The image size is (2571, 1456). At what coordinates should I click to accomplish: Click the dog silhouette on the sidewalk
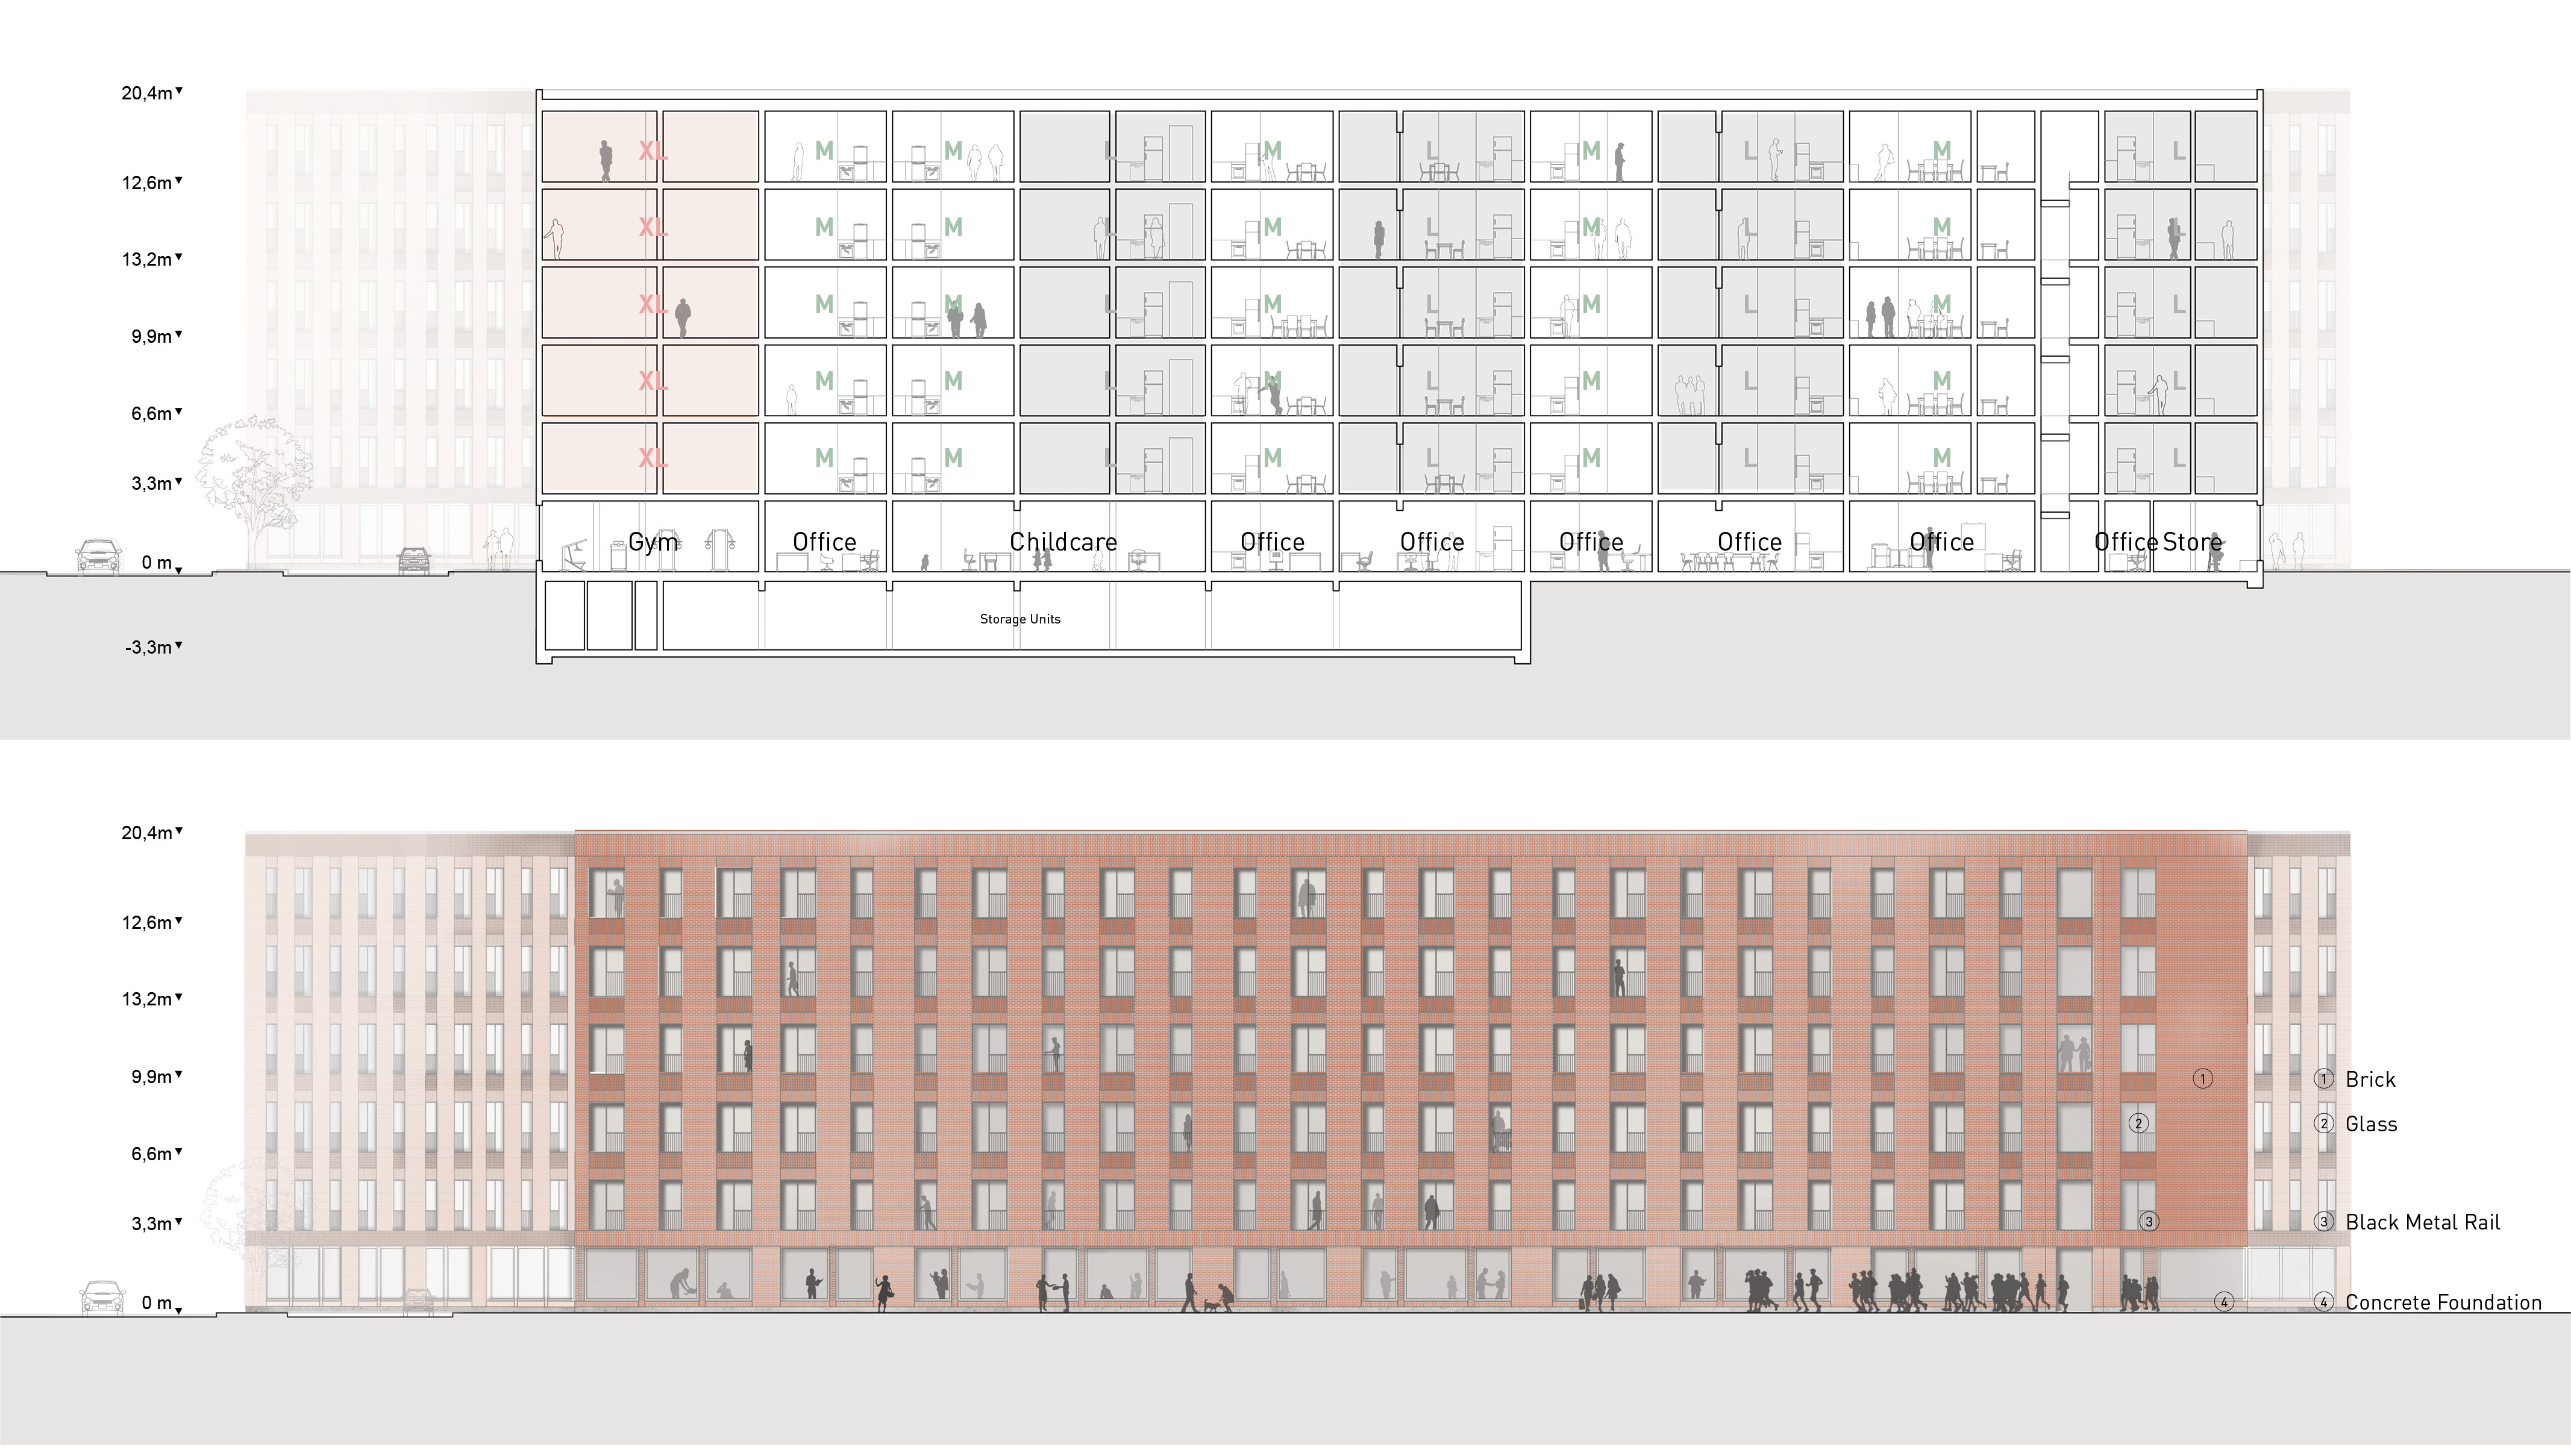(1212, 1305)
